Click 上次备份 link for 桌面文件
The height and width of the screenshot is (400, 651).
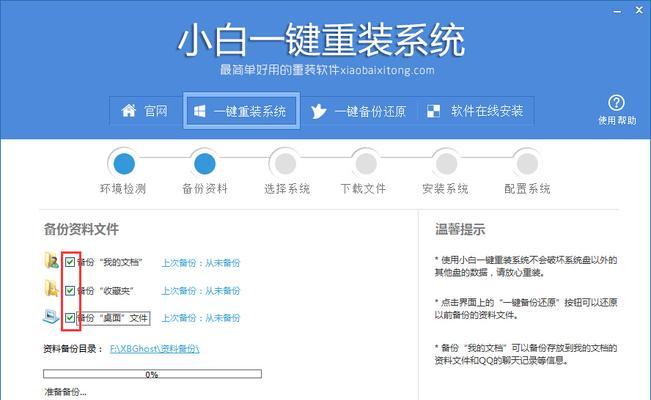click(201, 318)
